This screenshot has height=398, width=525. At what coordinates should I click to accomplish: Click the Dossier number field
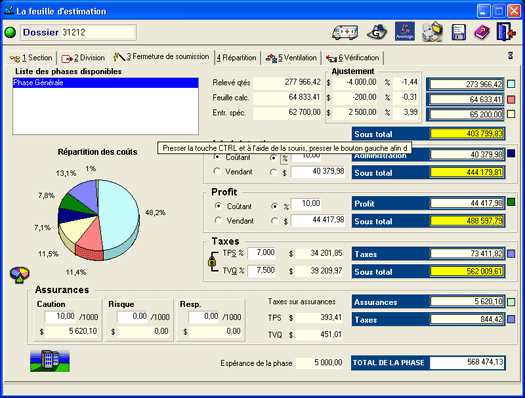pos(98,32)
